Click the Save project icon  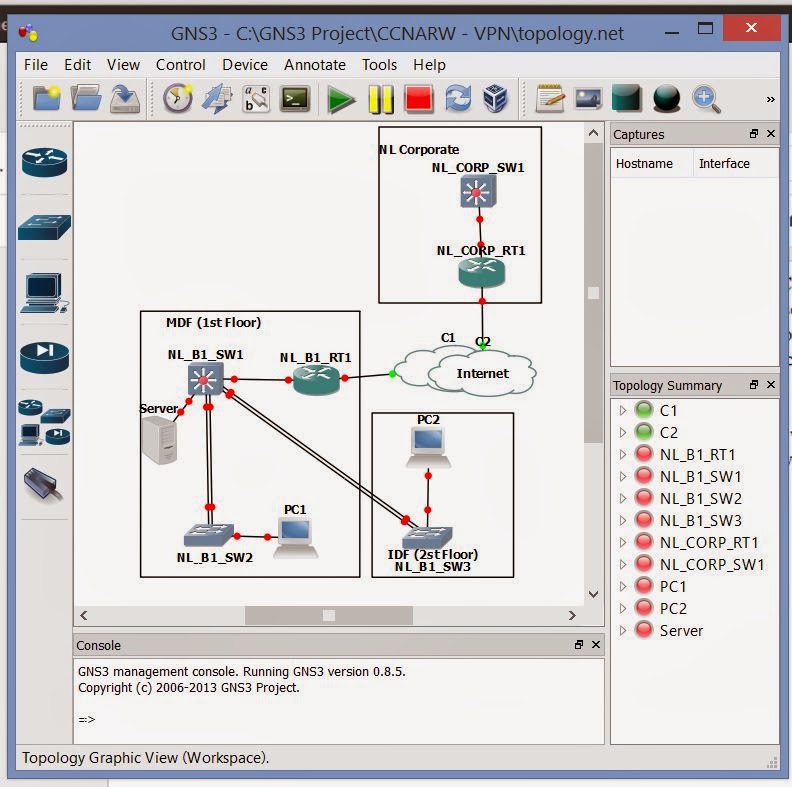125,99
